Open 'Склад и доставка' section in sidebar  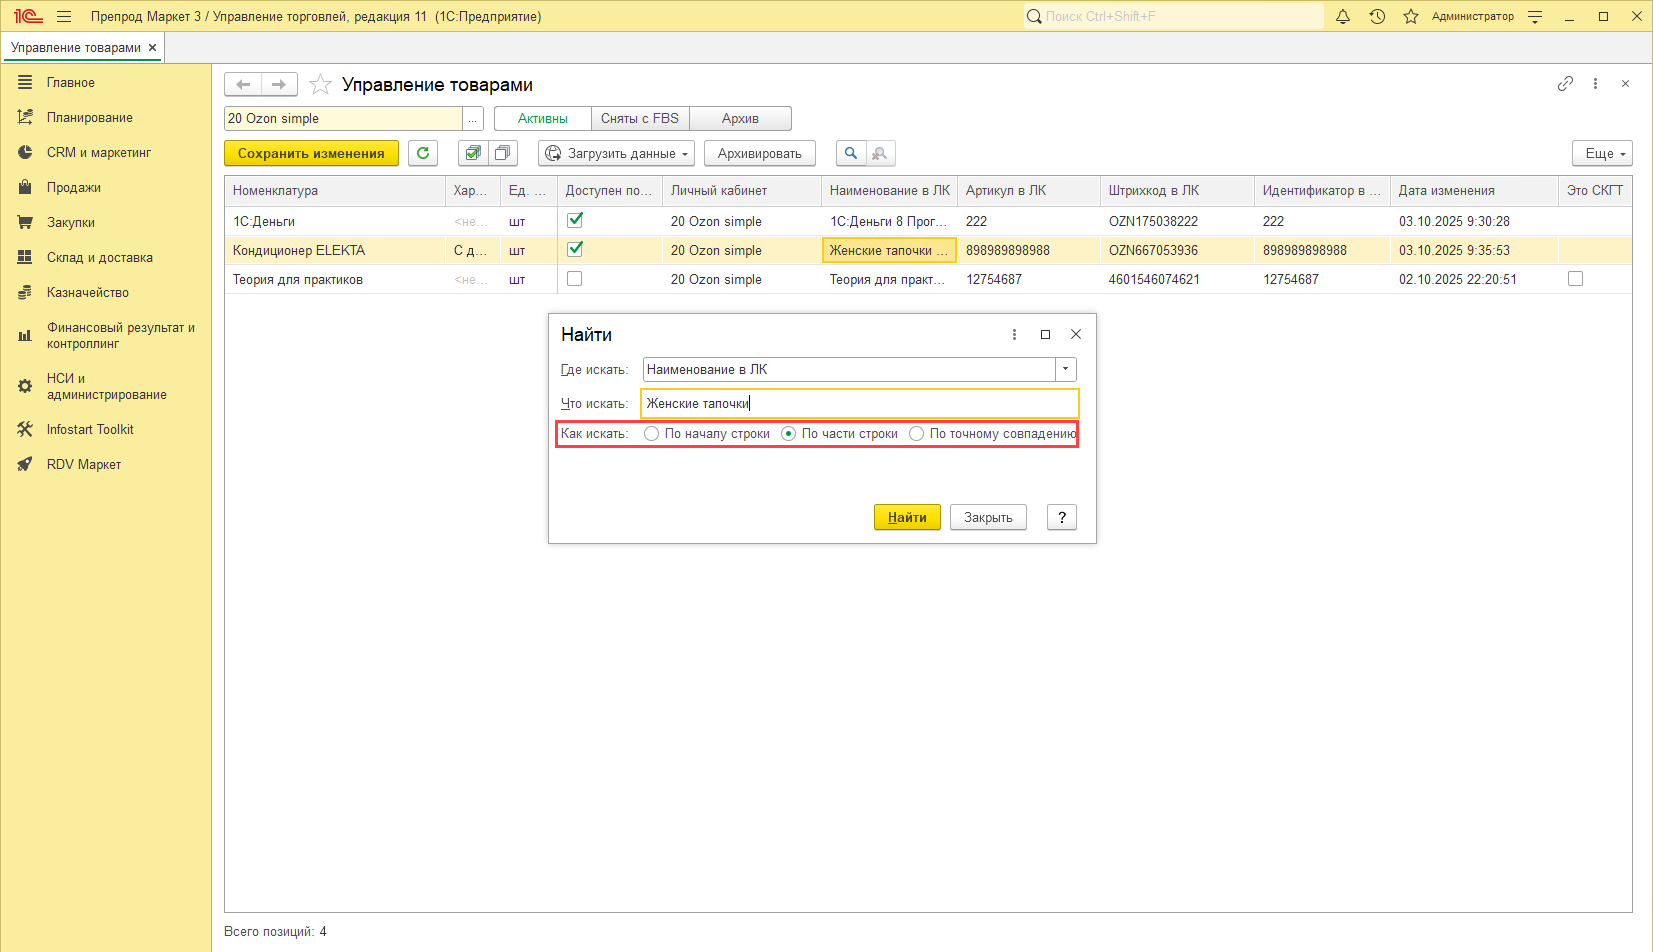tap(100, 258)
